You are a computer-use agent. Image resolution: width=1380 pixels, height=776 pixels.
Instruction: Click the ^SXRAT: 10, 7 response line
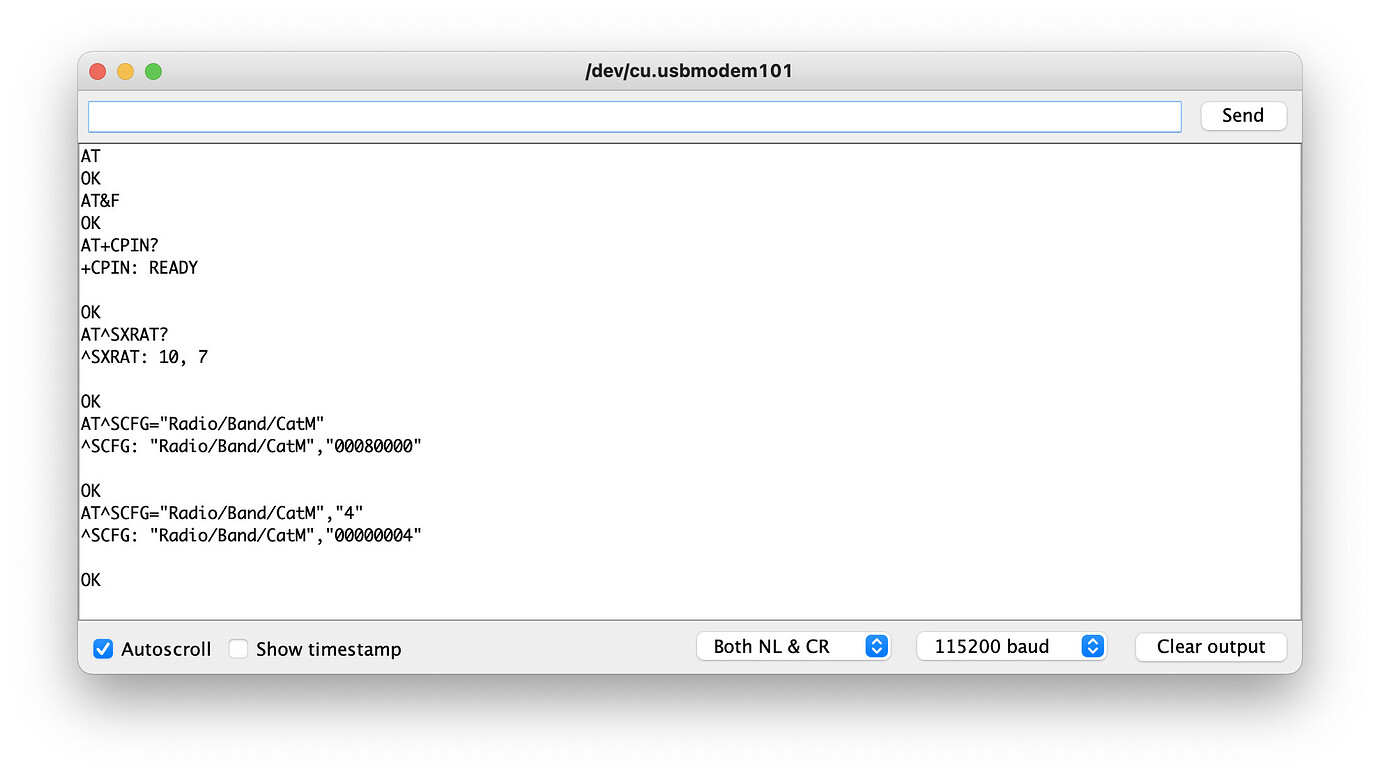click(145, 357)
